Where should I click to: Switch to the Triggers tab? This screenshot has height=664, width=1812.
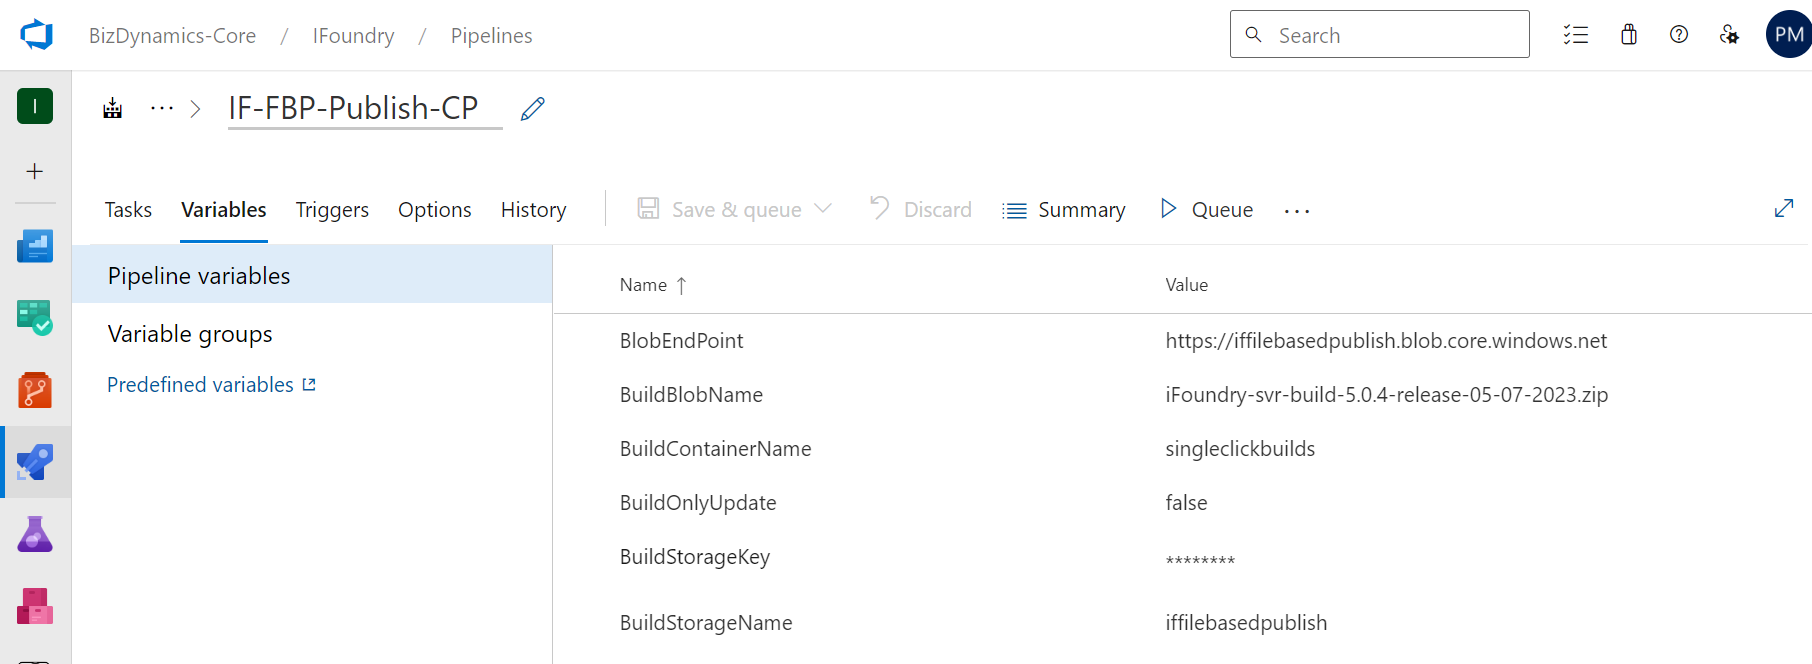coord(332,210)
